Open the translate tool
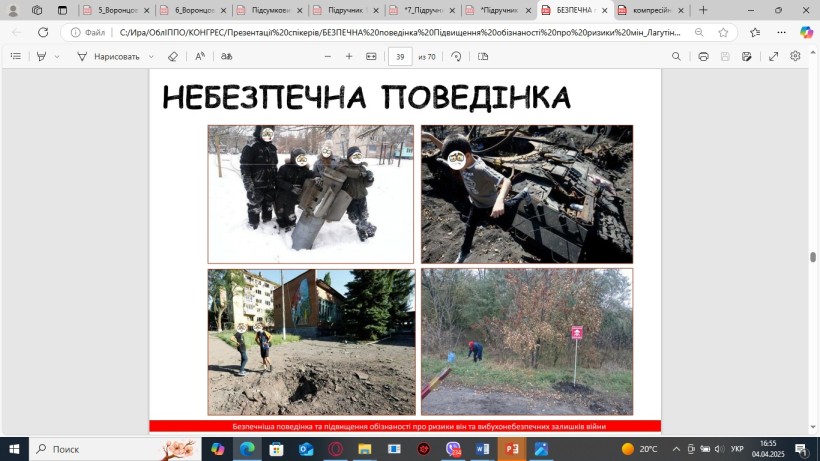 tap(226, 56)
